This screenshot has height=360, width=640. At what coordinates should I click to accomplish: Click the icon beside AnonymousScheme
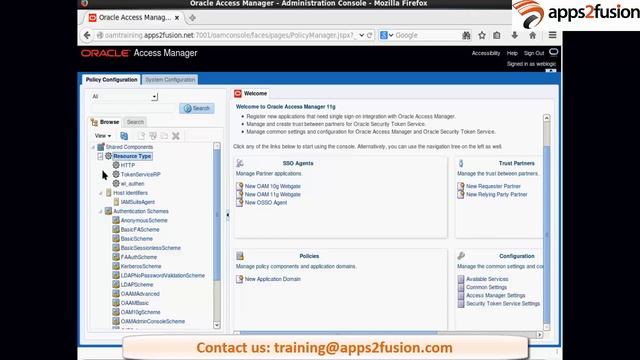click(116, 220)
